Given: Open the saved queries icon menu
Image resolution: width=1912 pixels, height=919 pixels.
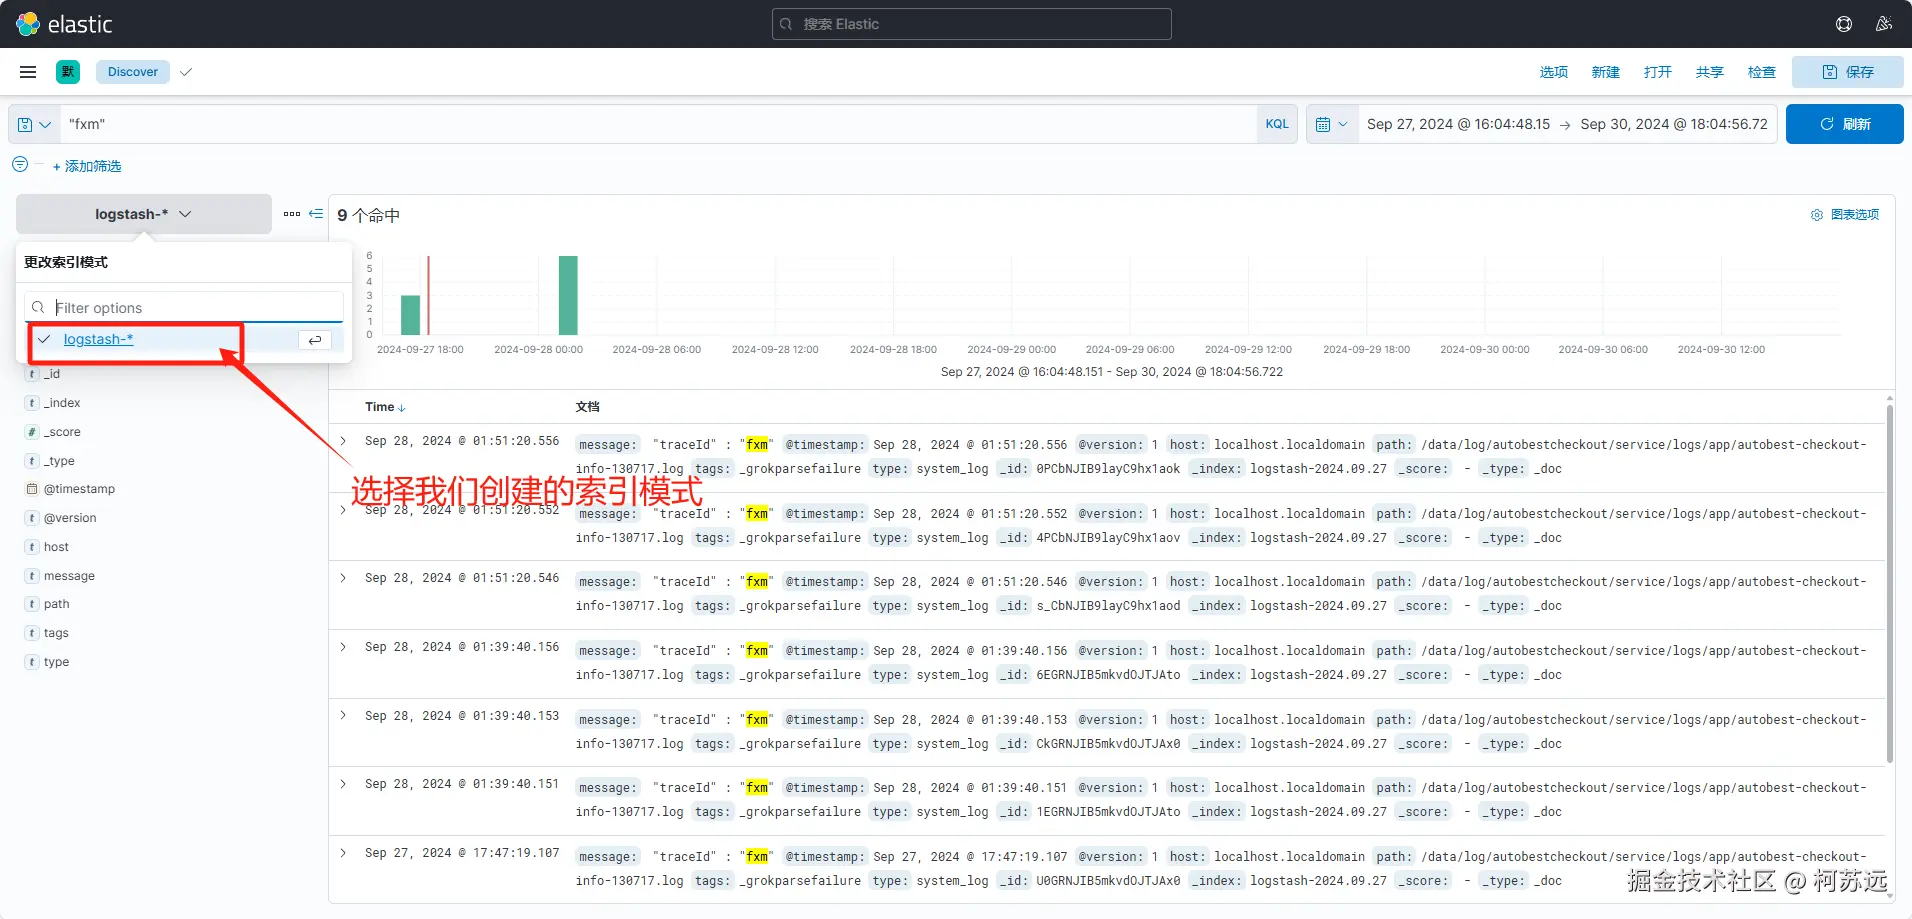Looking at the screenshot, I should point(34,124).
